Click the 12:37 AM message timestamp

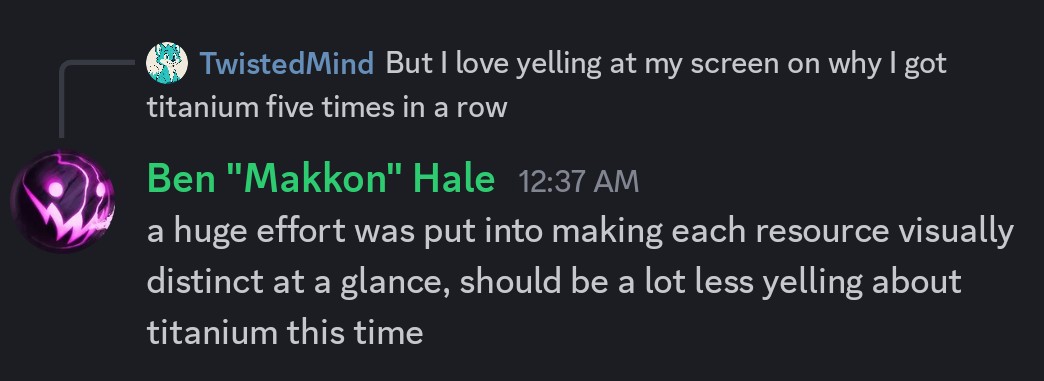pyautogui.click(x=579, y=182)
